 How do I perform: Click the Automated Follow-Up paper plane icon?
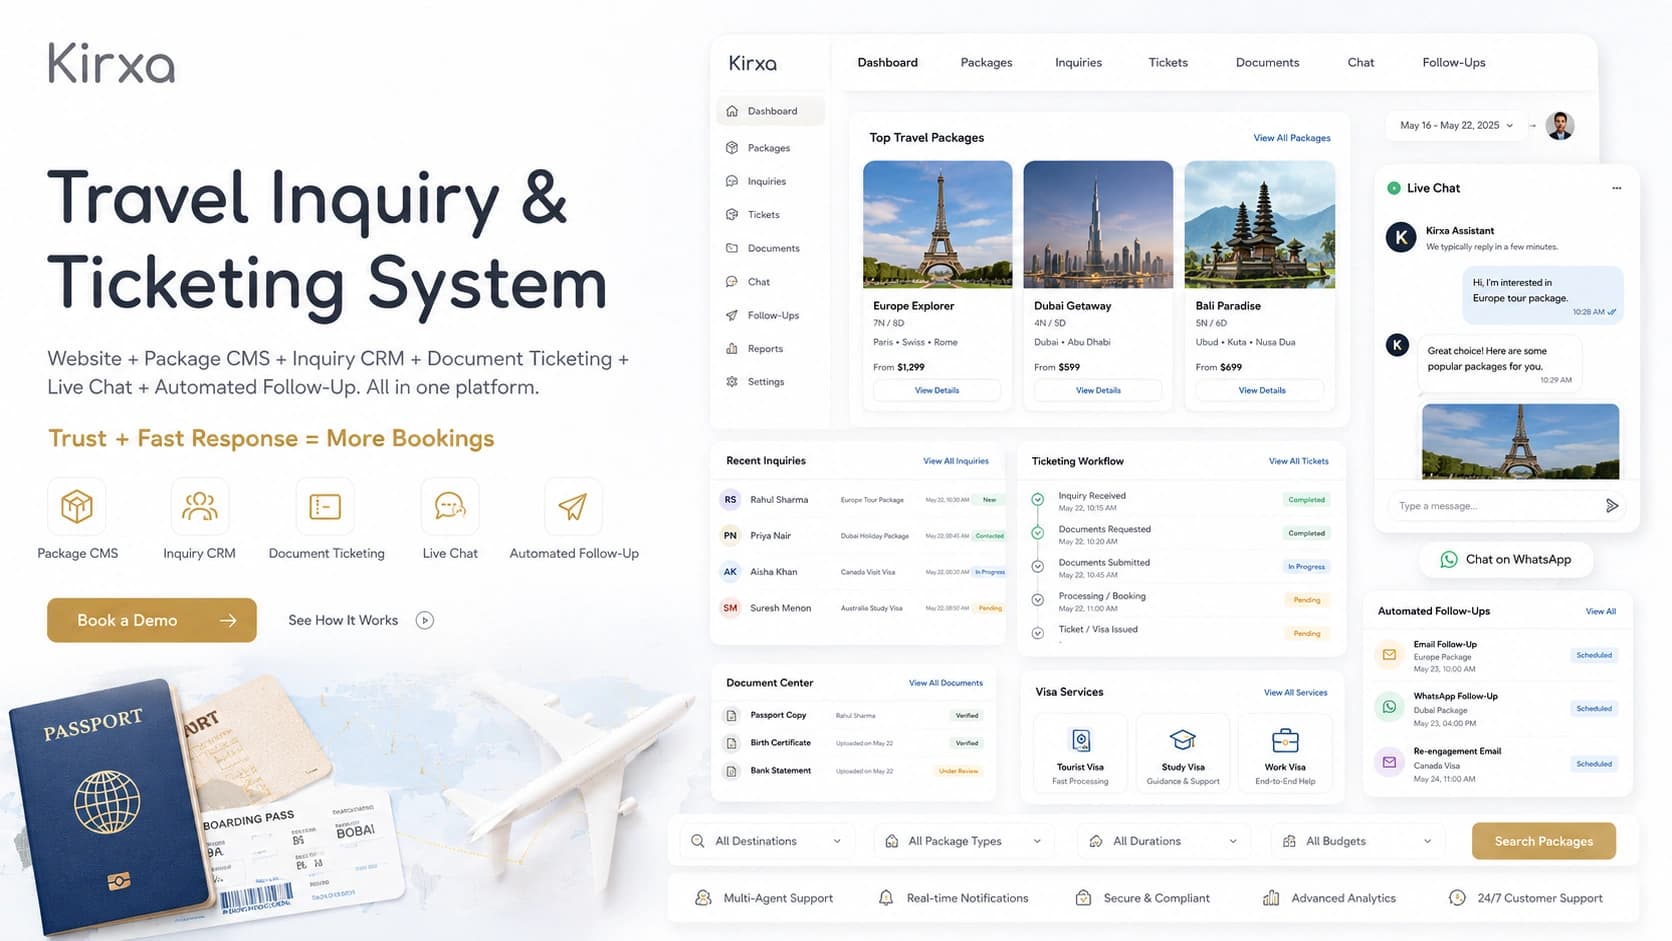573,507
